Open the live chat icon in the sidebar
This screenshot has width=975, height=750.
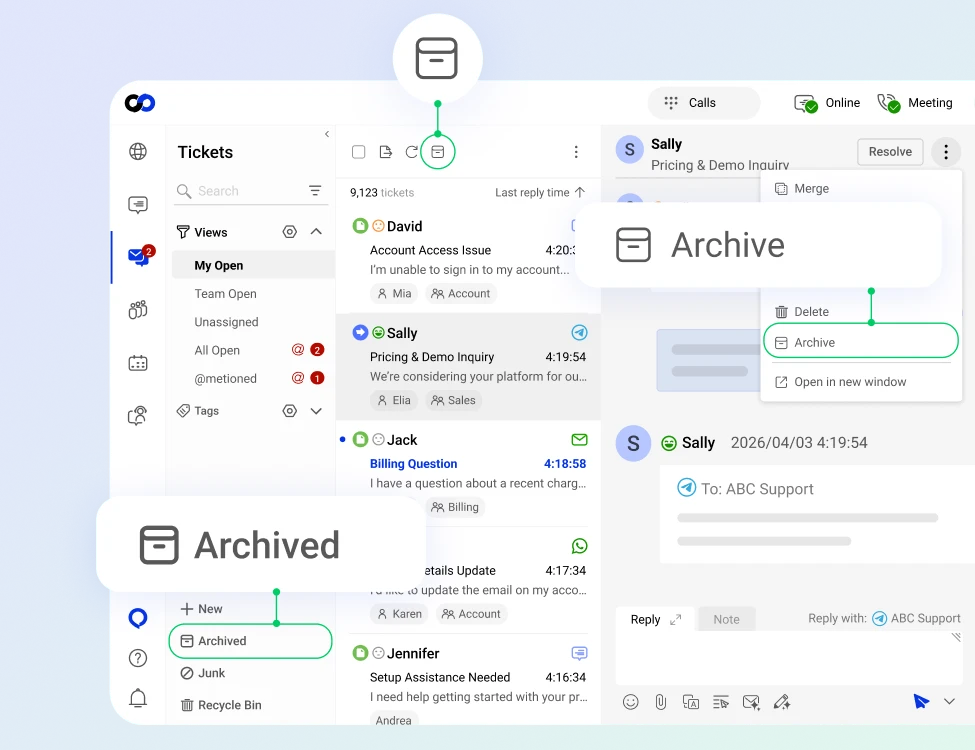tap(137, 205)
